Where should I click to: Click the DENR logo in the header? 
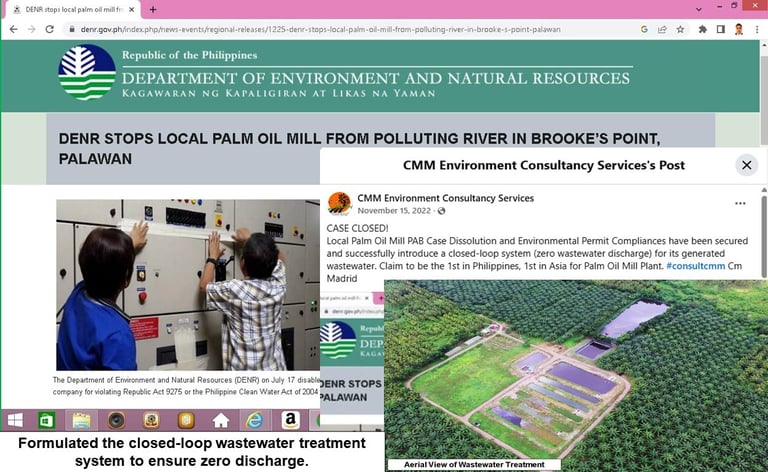point(87,72)
